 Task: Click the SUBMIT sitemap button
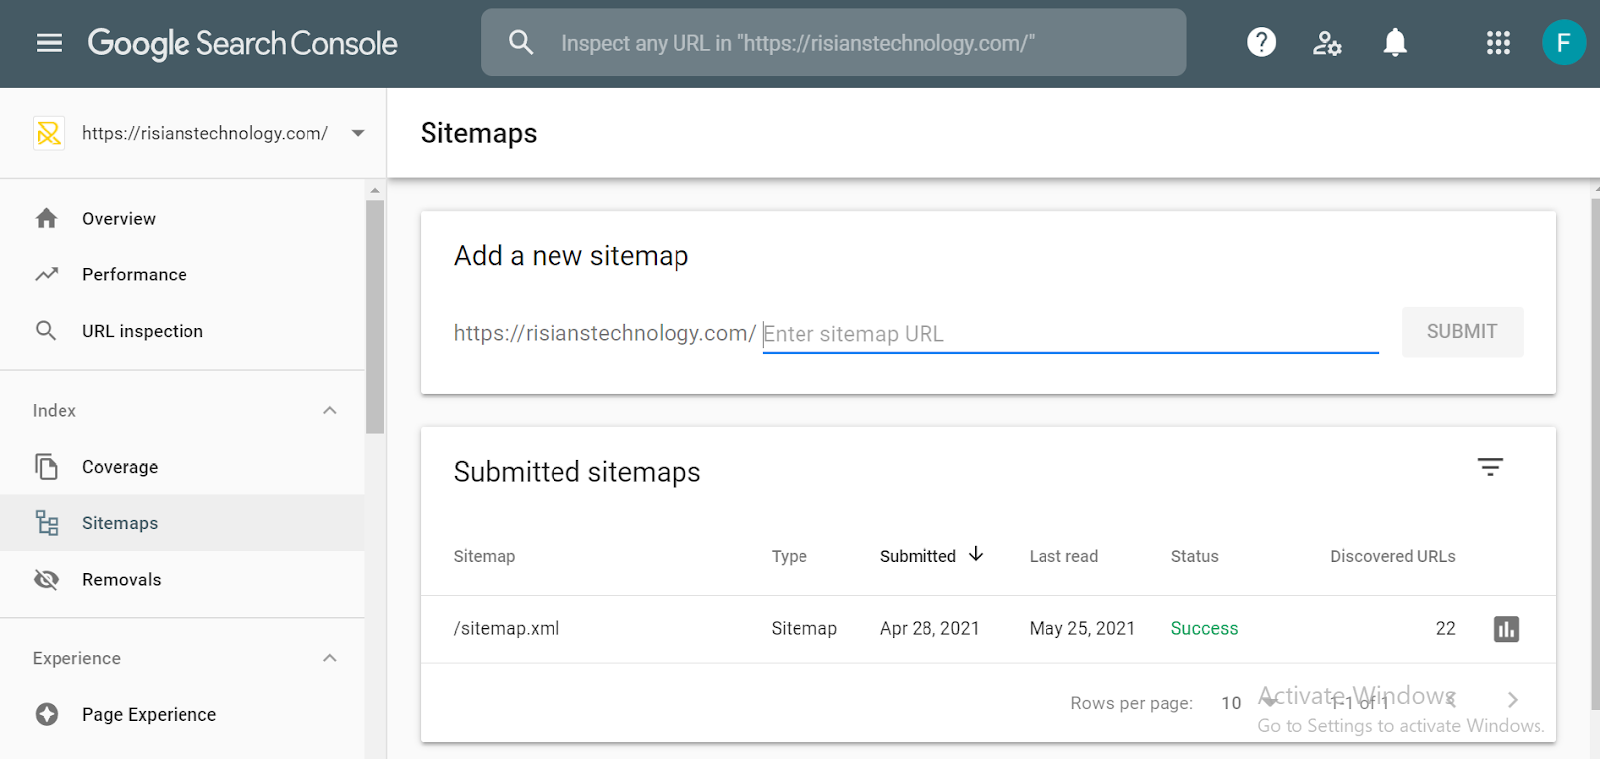tap(1462, 332)
